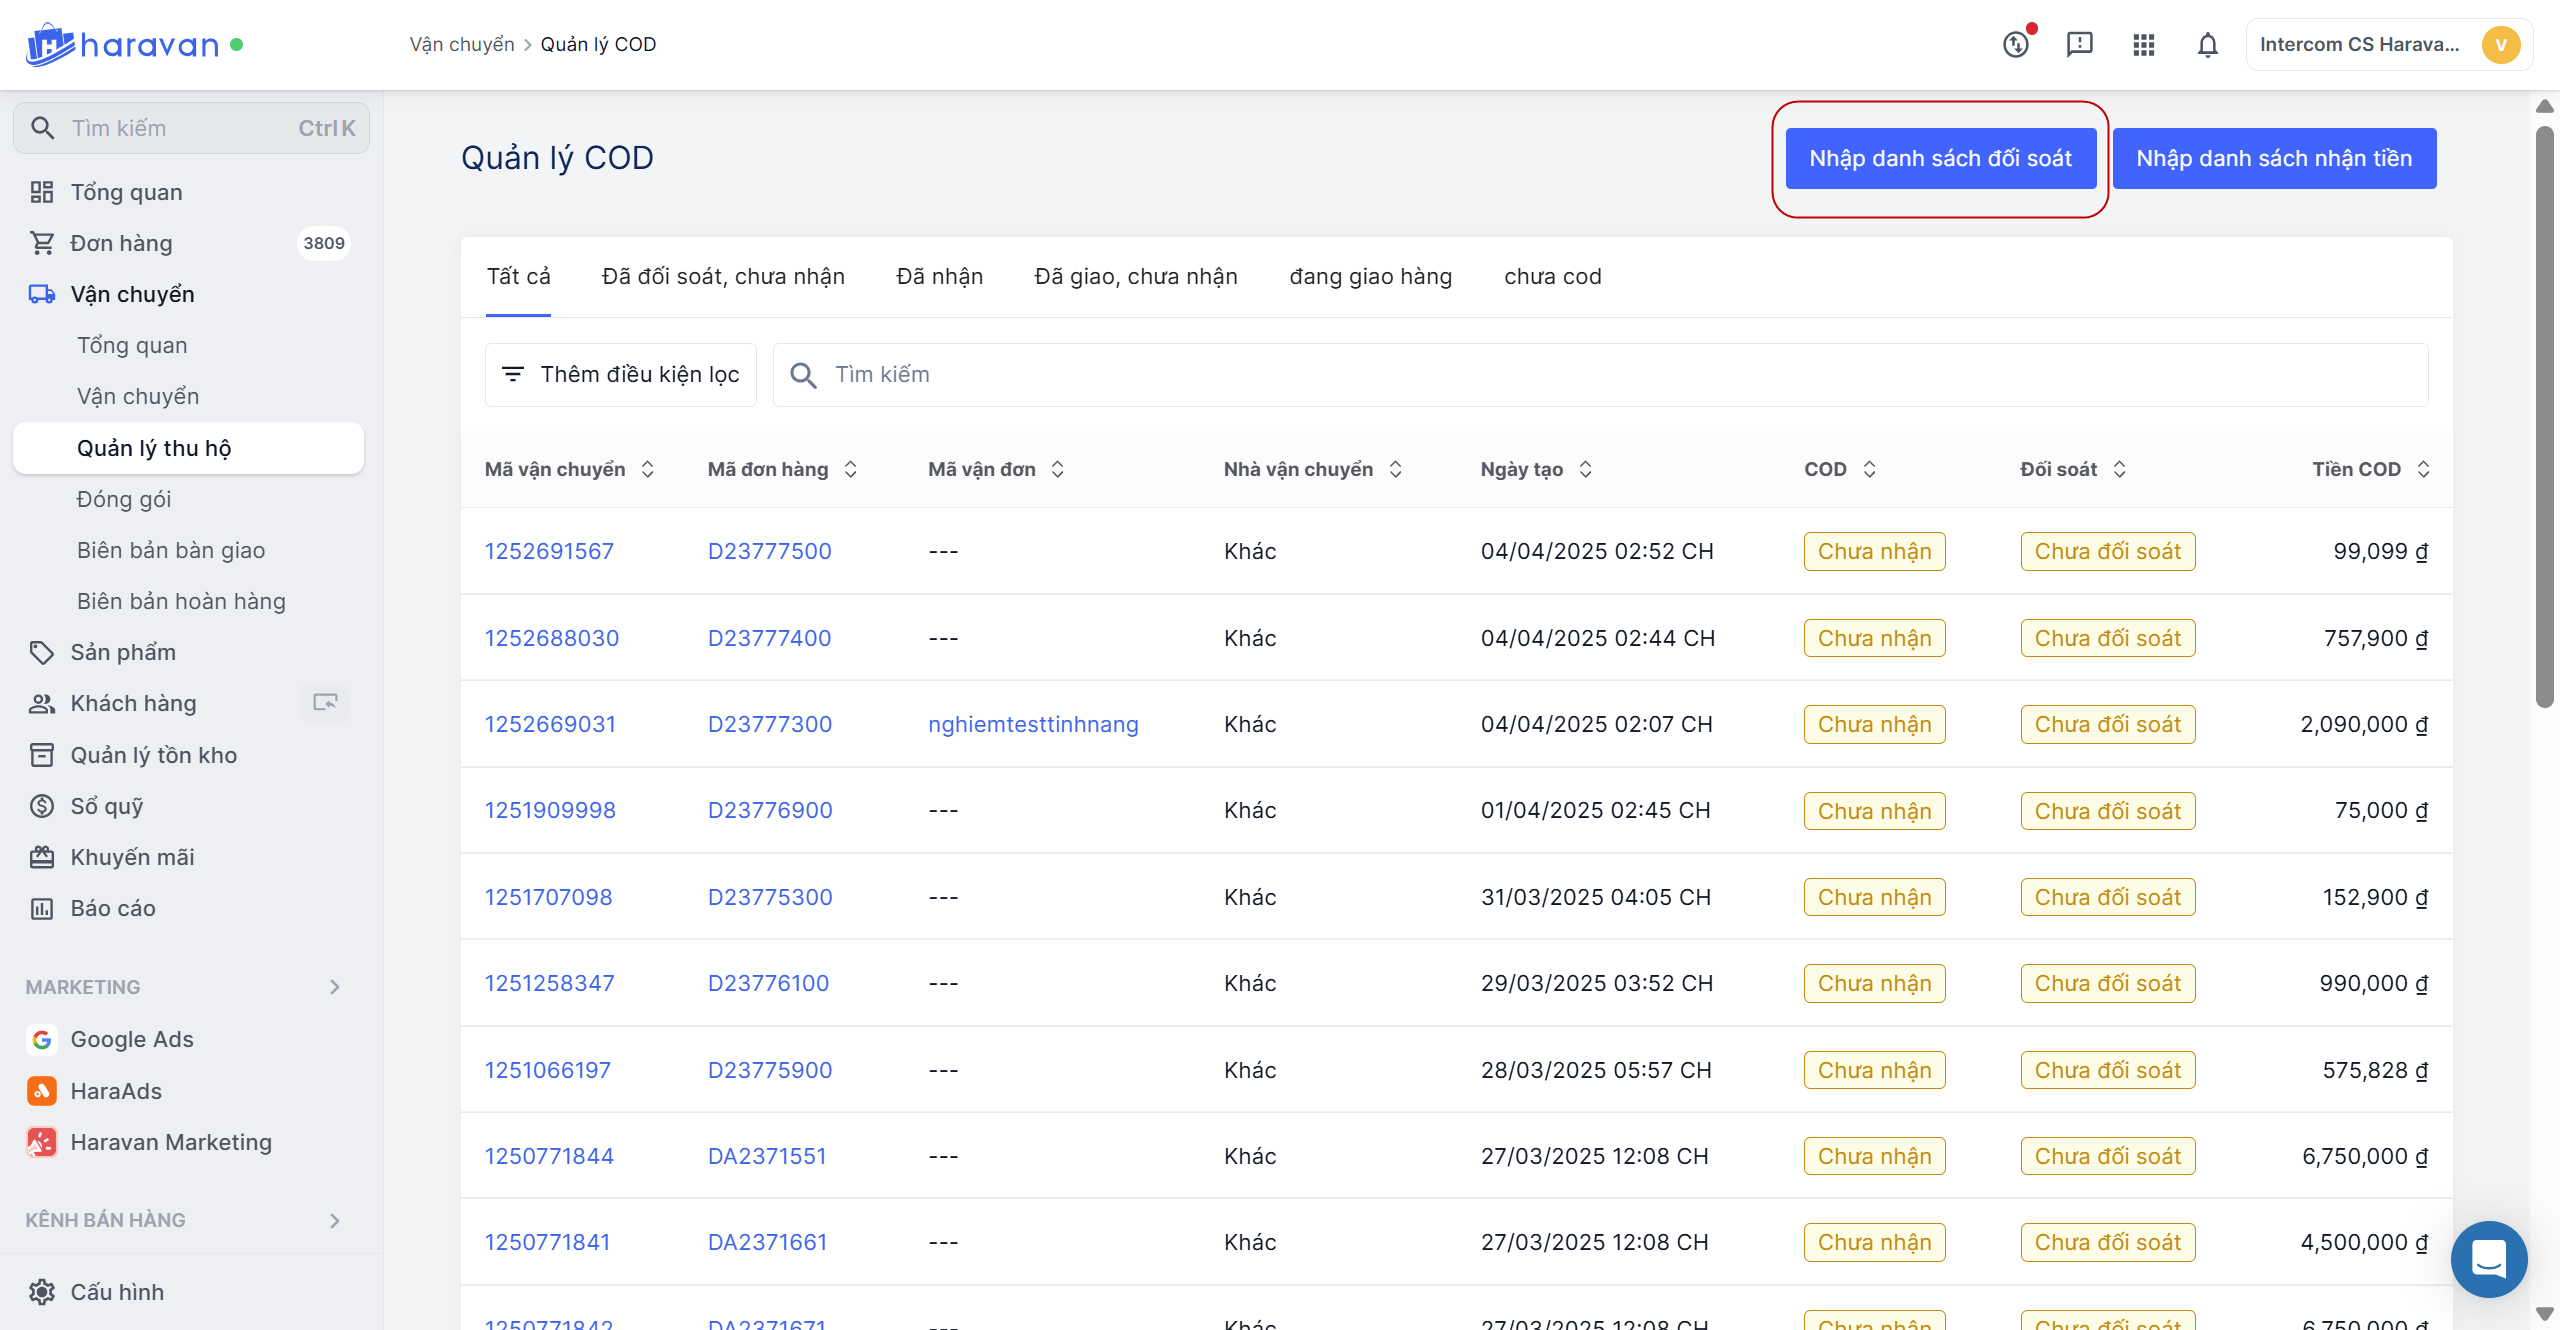This screenshot has height=1330, width=2560.
Task: Open Google Ads from sidebar
Action: tap(131, 1039)
